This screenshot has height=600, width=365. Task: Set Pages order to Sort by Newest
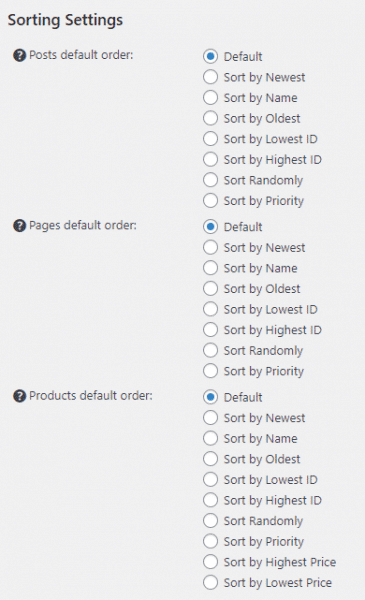[x=210, y=247]
